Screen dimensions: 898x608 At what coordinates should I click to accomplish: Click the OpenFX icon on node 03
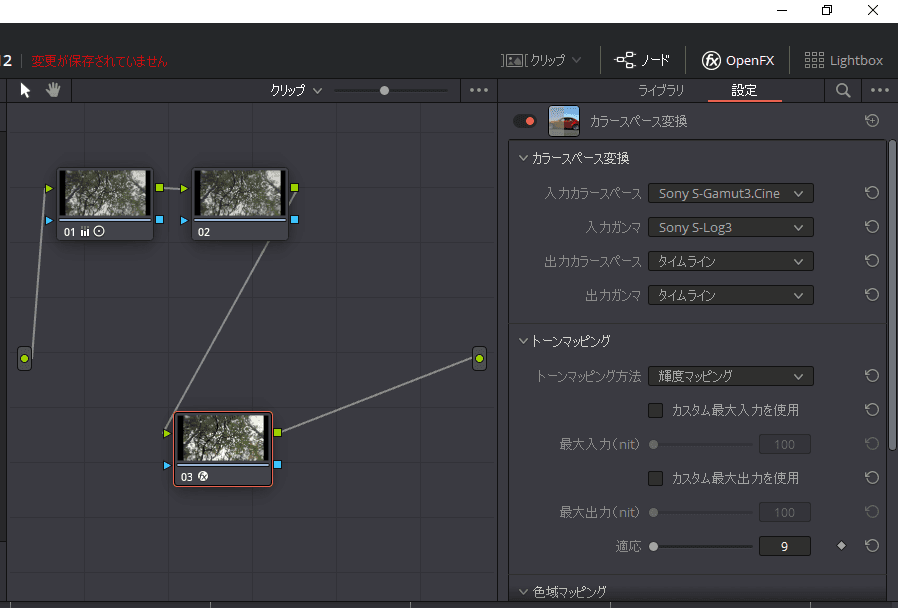coord(203,476)
